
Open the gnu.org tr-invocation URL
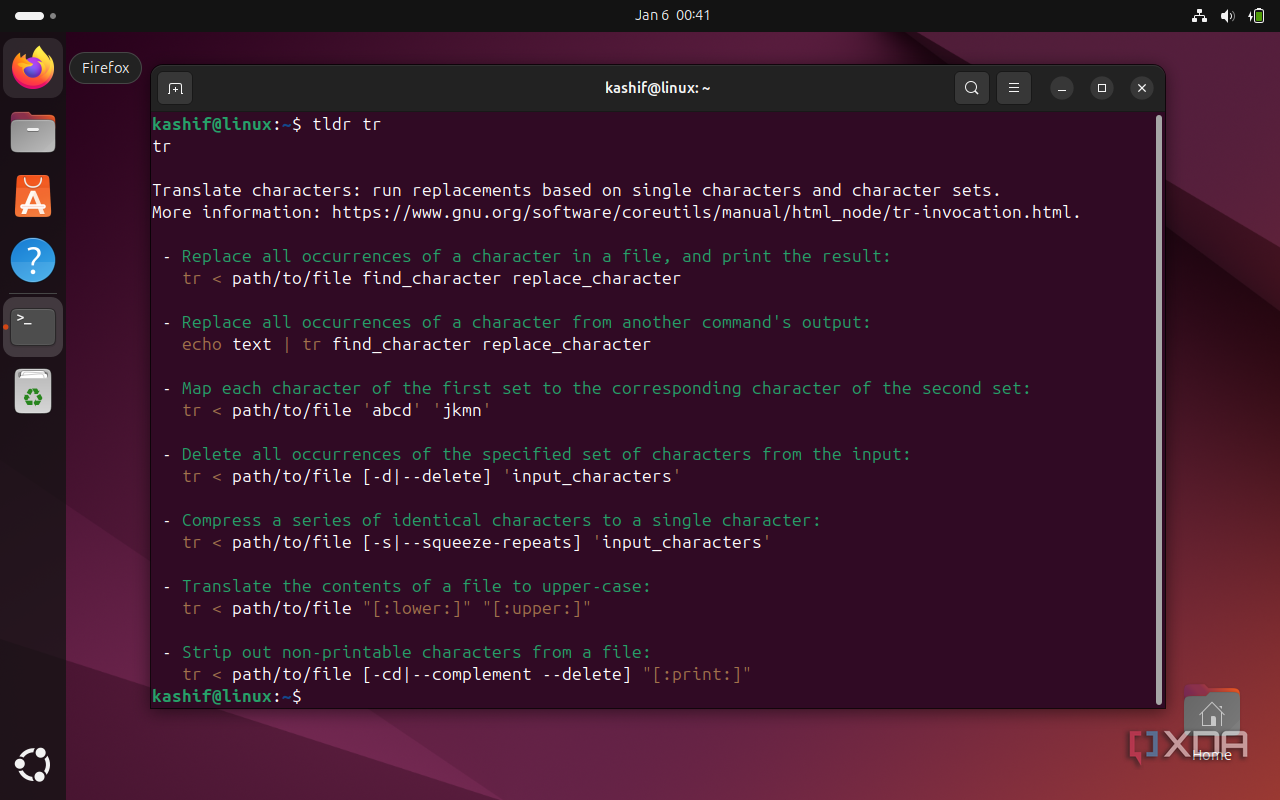(704, 212)
